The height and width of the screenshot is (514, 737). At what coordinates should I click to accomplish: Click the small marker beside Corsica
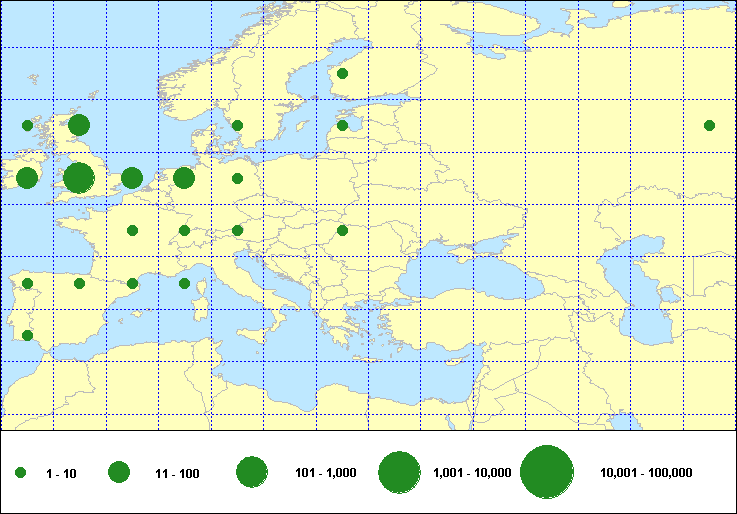click(184, 283)
